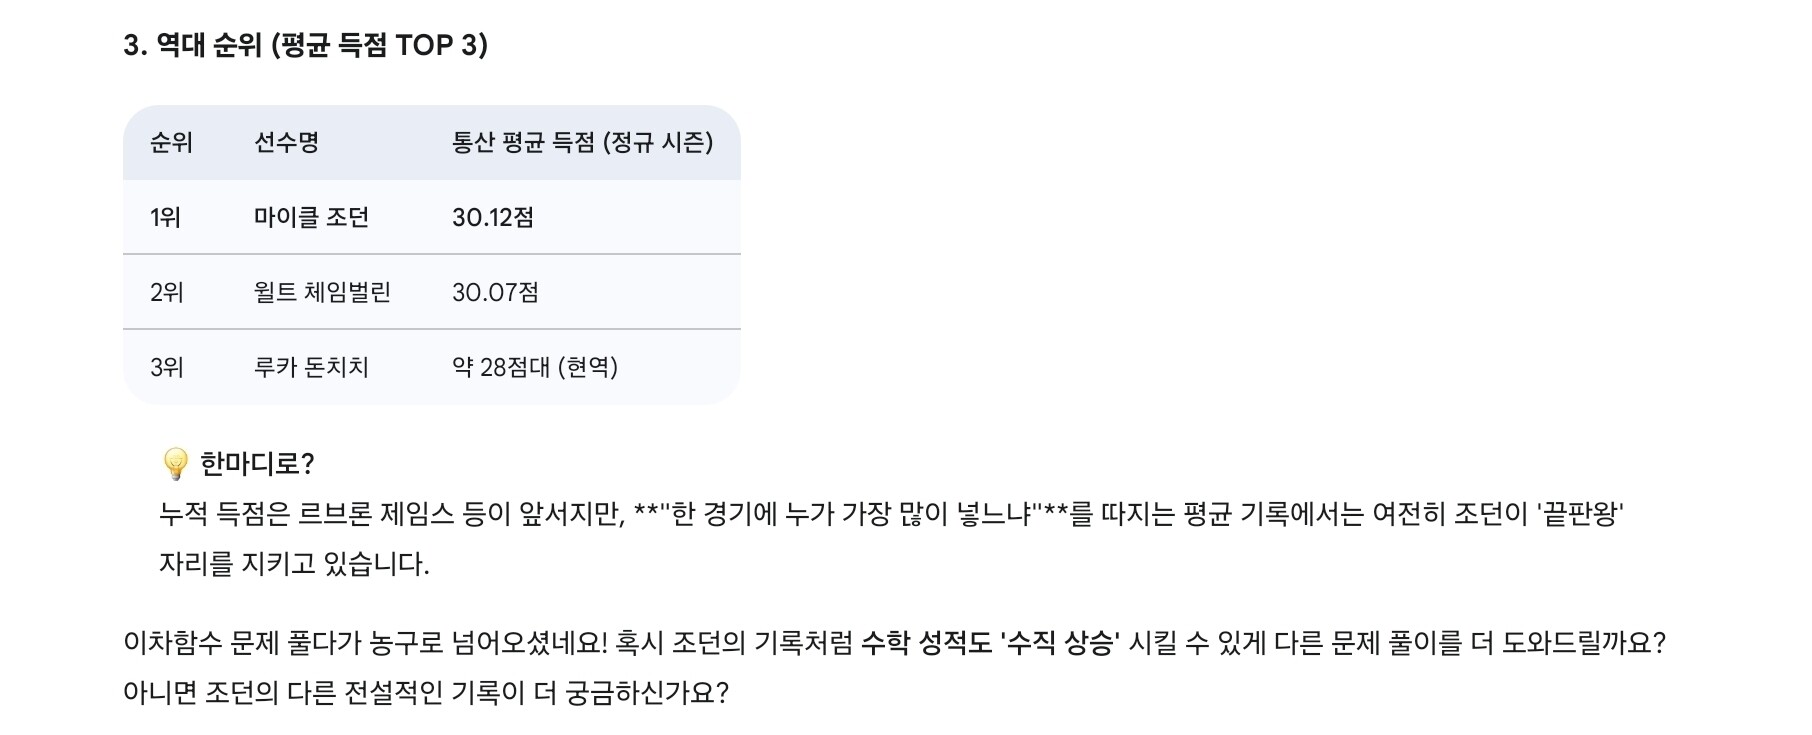Click the 선수명 column header
The image size is (1812, 735).
point(286,143)
